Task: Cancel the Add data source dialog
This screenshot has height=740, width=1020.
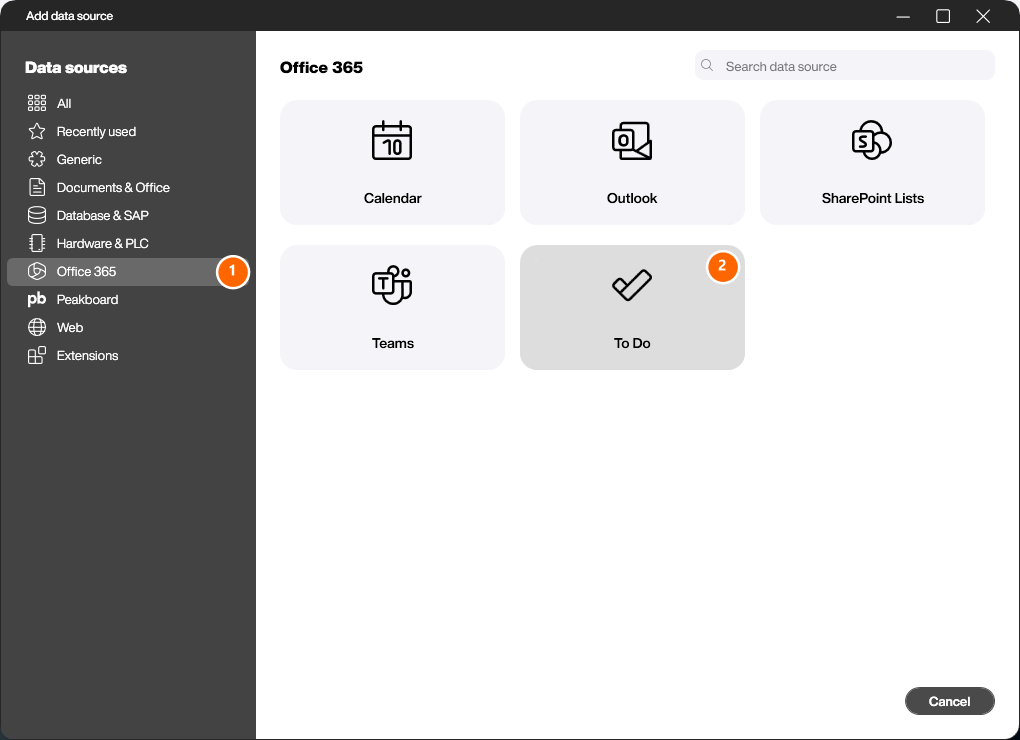Action: pyautogui.click(x=949, y=701)
